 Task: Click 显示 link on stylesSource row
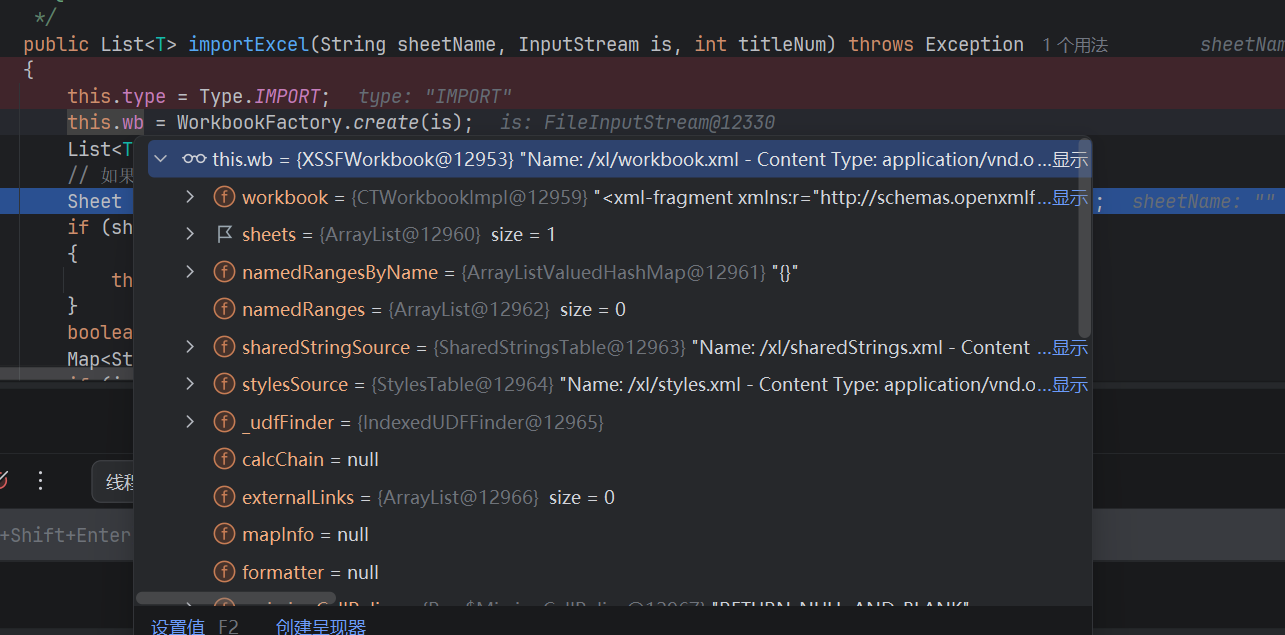[1070, 384]
